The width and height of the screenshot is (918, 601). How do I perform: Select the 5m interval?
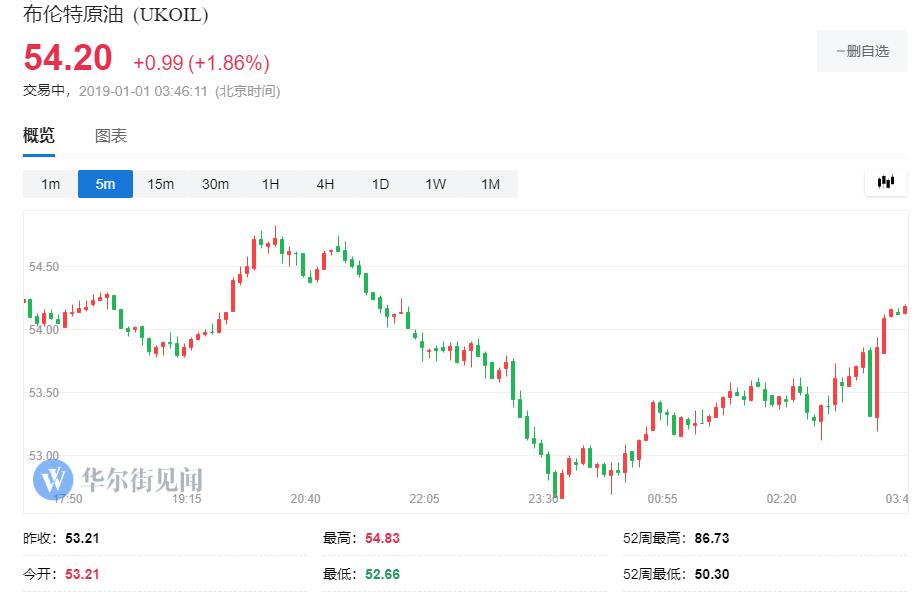click(105, 184)
